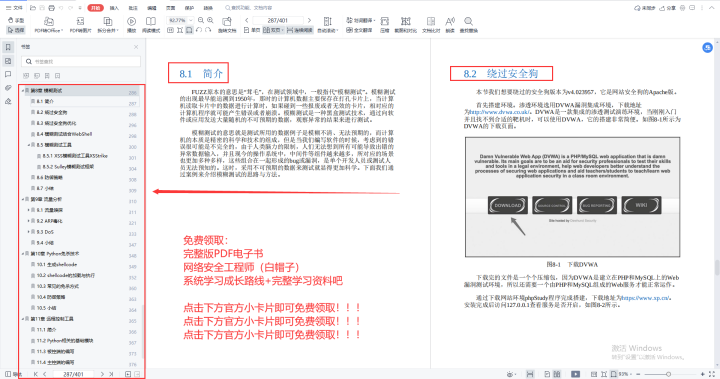Screen dimensions: 720x379
Task: Expand the 9.2 ARP bookmark entry
Action: point(29,221)
